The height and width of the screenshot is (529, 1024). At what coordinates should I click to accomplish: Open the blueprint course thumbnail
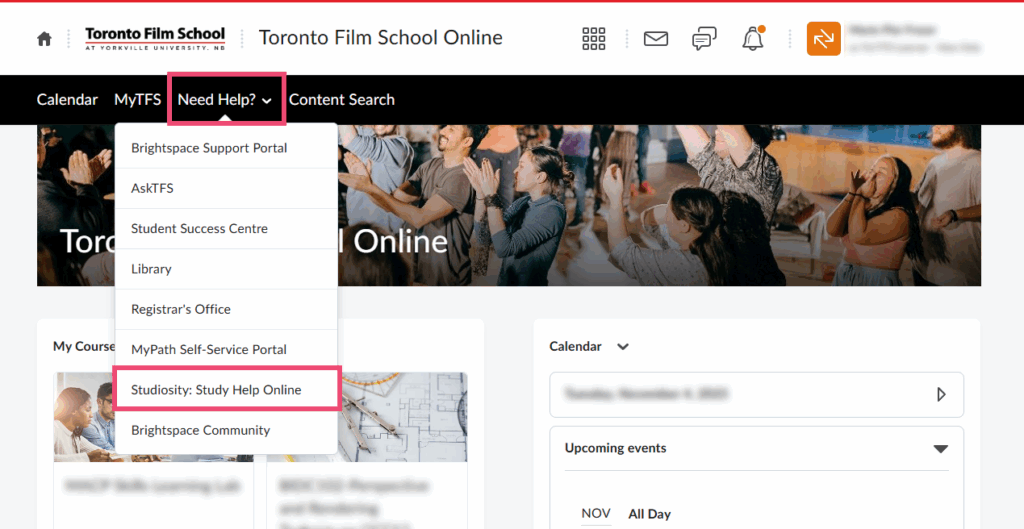(402, 418)
